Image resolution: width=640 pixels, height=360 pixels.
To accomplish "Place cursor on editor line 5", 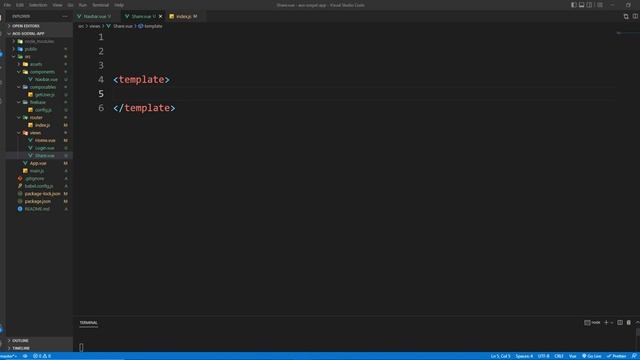I will point(363,94).
